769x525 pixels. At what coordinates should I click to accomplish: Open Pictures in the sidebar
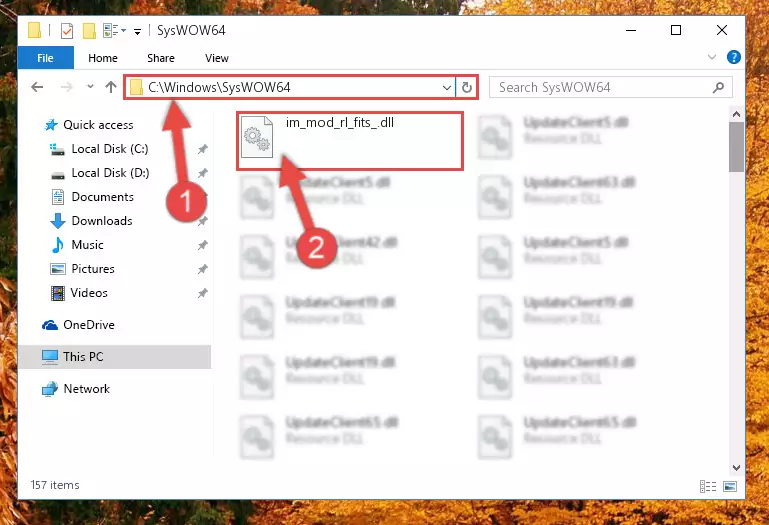click(x=93, y=269)
